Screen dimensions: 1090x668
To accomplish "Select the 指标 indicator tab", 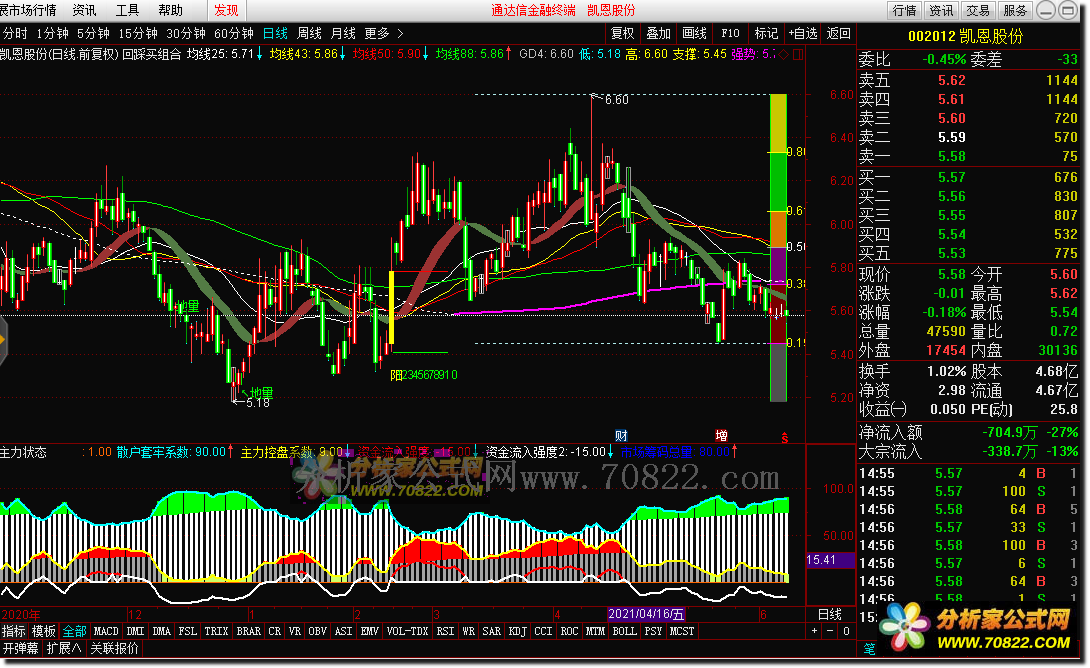I will [x=13, y=631].
